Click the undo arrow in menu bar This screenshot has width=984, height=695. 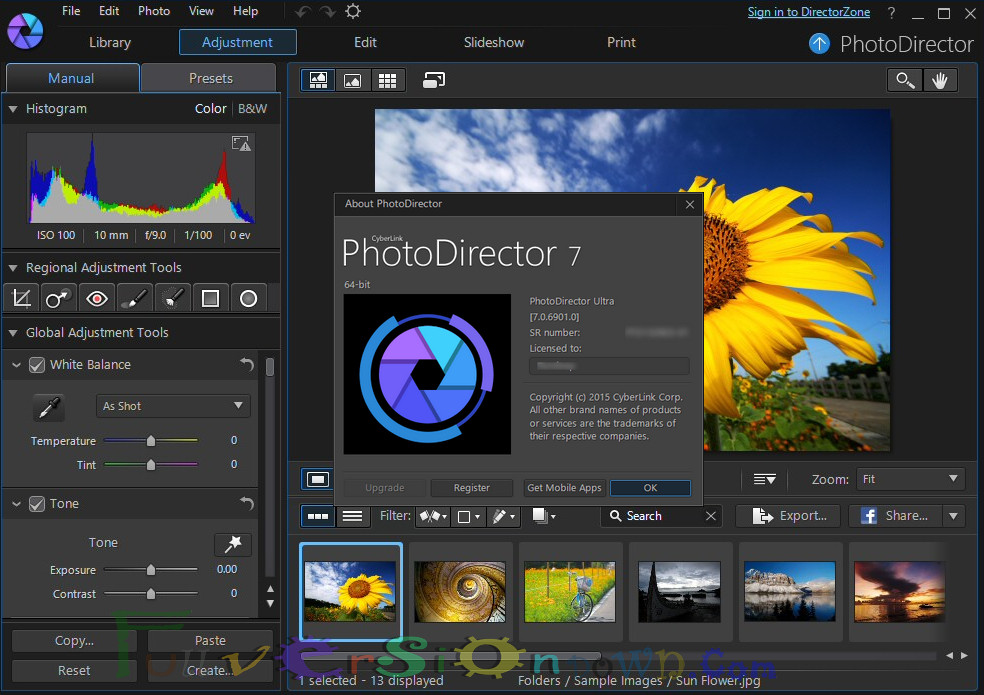[x=303, y=11]
